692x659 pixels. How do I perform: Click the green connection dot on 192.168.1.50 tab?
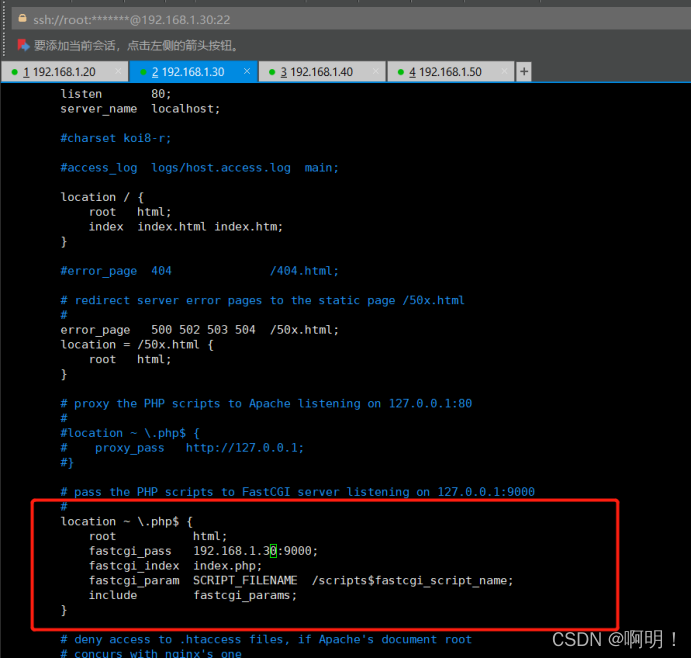click(x=401, y=72)
